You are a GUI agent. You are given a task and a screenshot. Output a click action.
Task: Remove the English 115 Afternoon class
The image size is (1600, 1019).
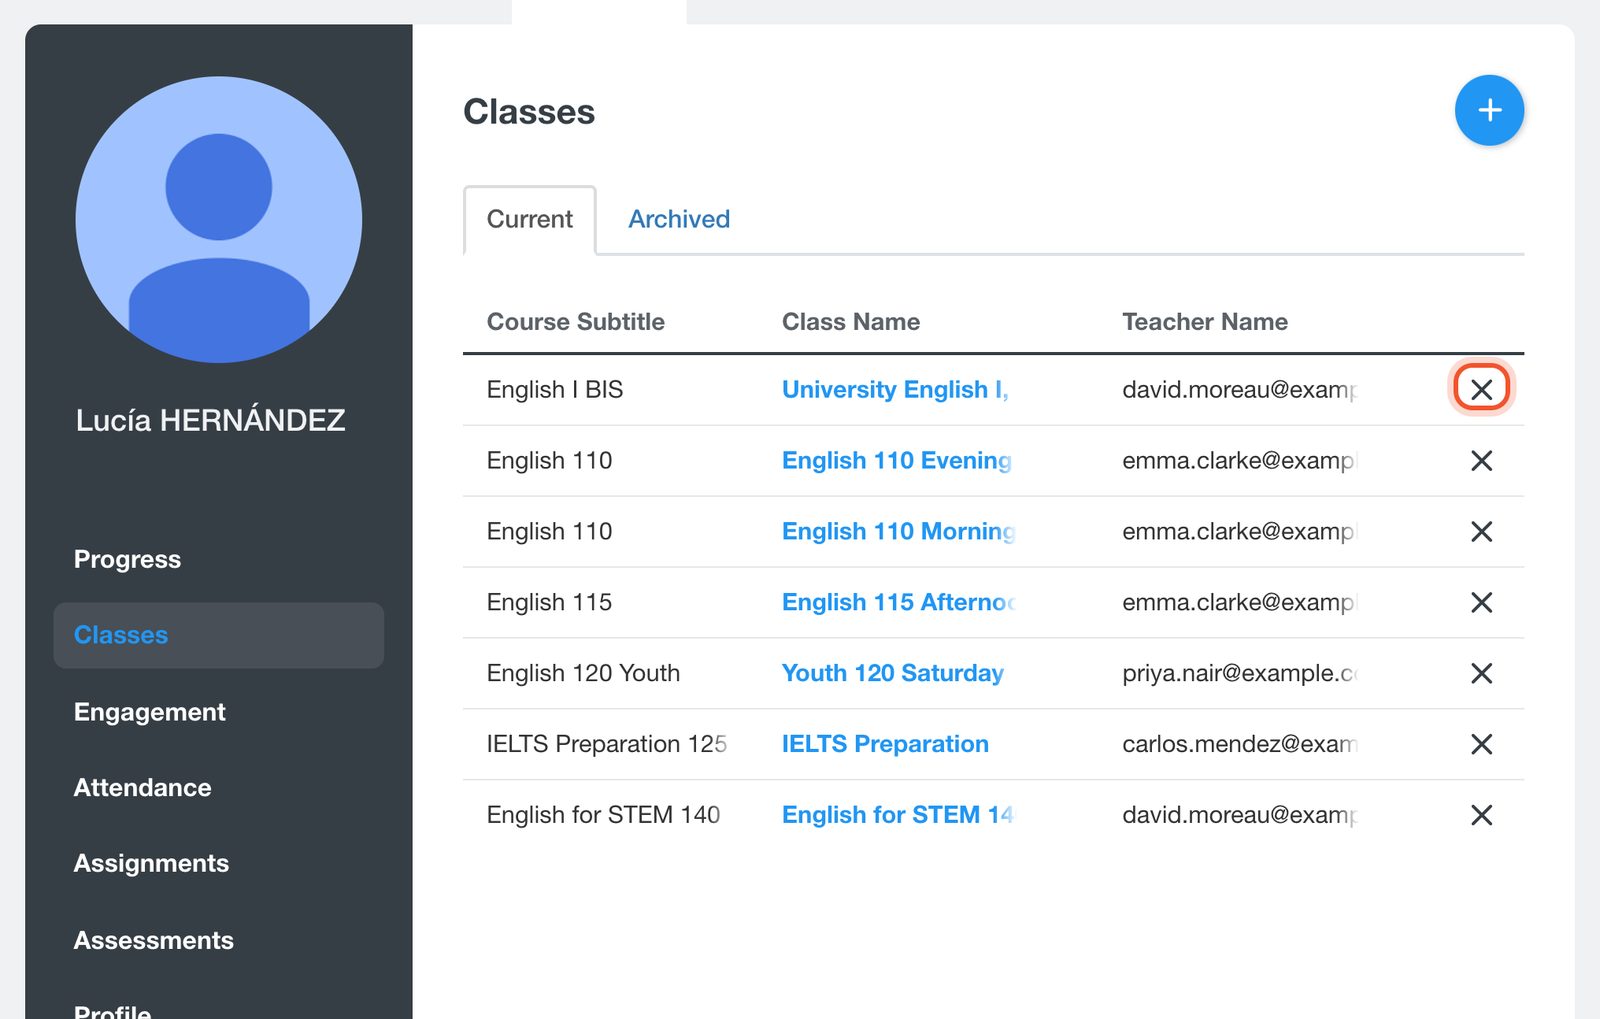pos(1481,602)
